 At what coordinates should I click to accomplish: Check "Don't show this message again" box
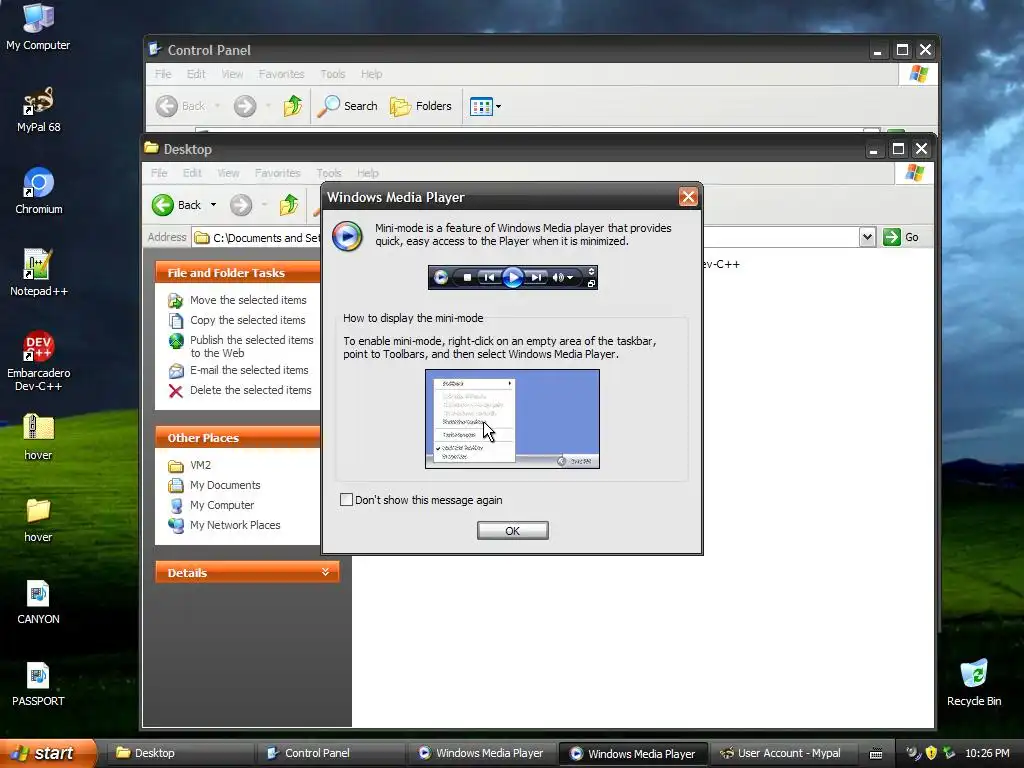[x=346, y=500]
